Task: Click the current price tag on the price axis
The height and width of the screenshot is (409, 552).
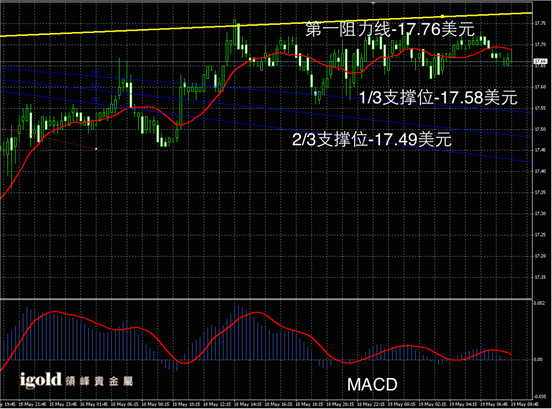Action: click(540, 62)
